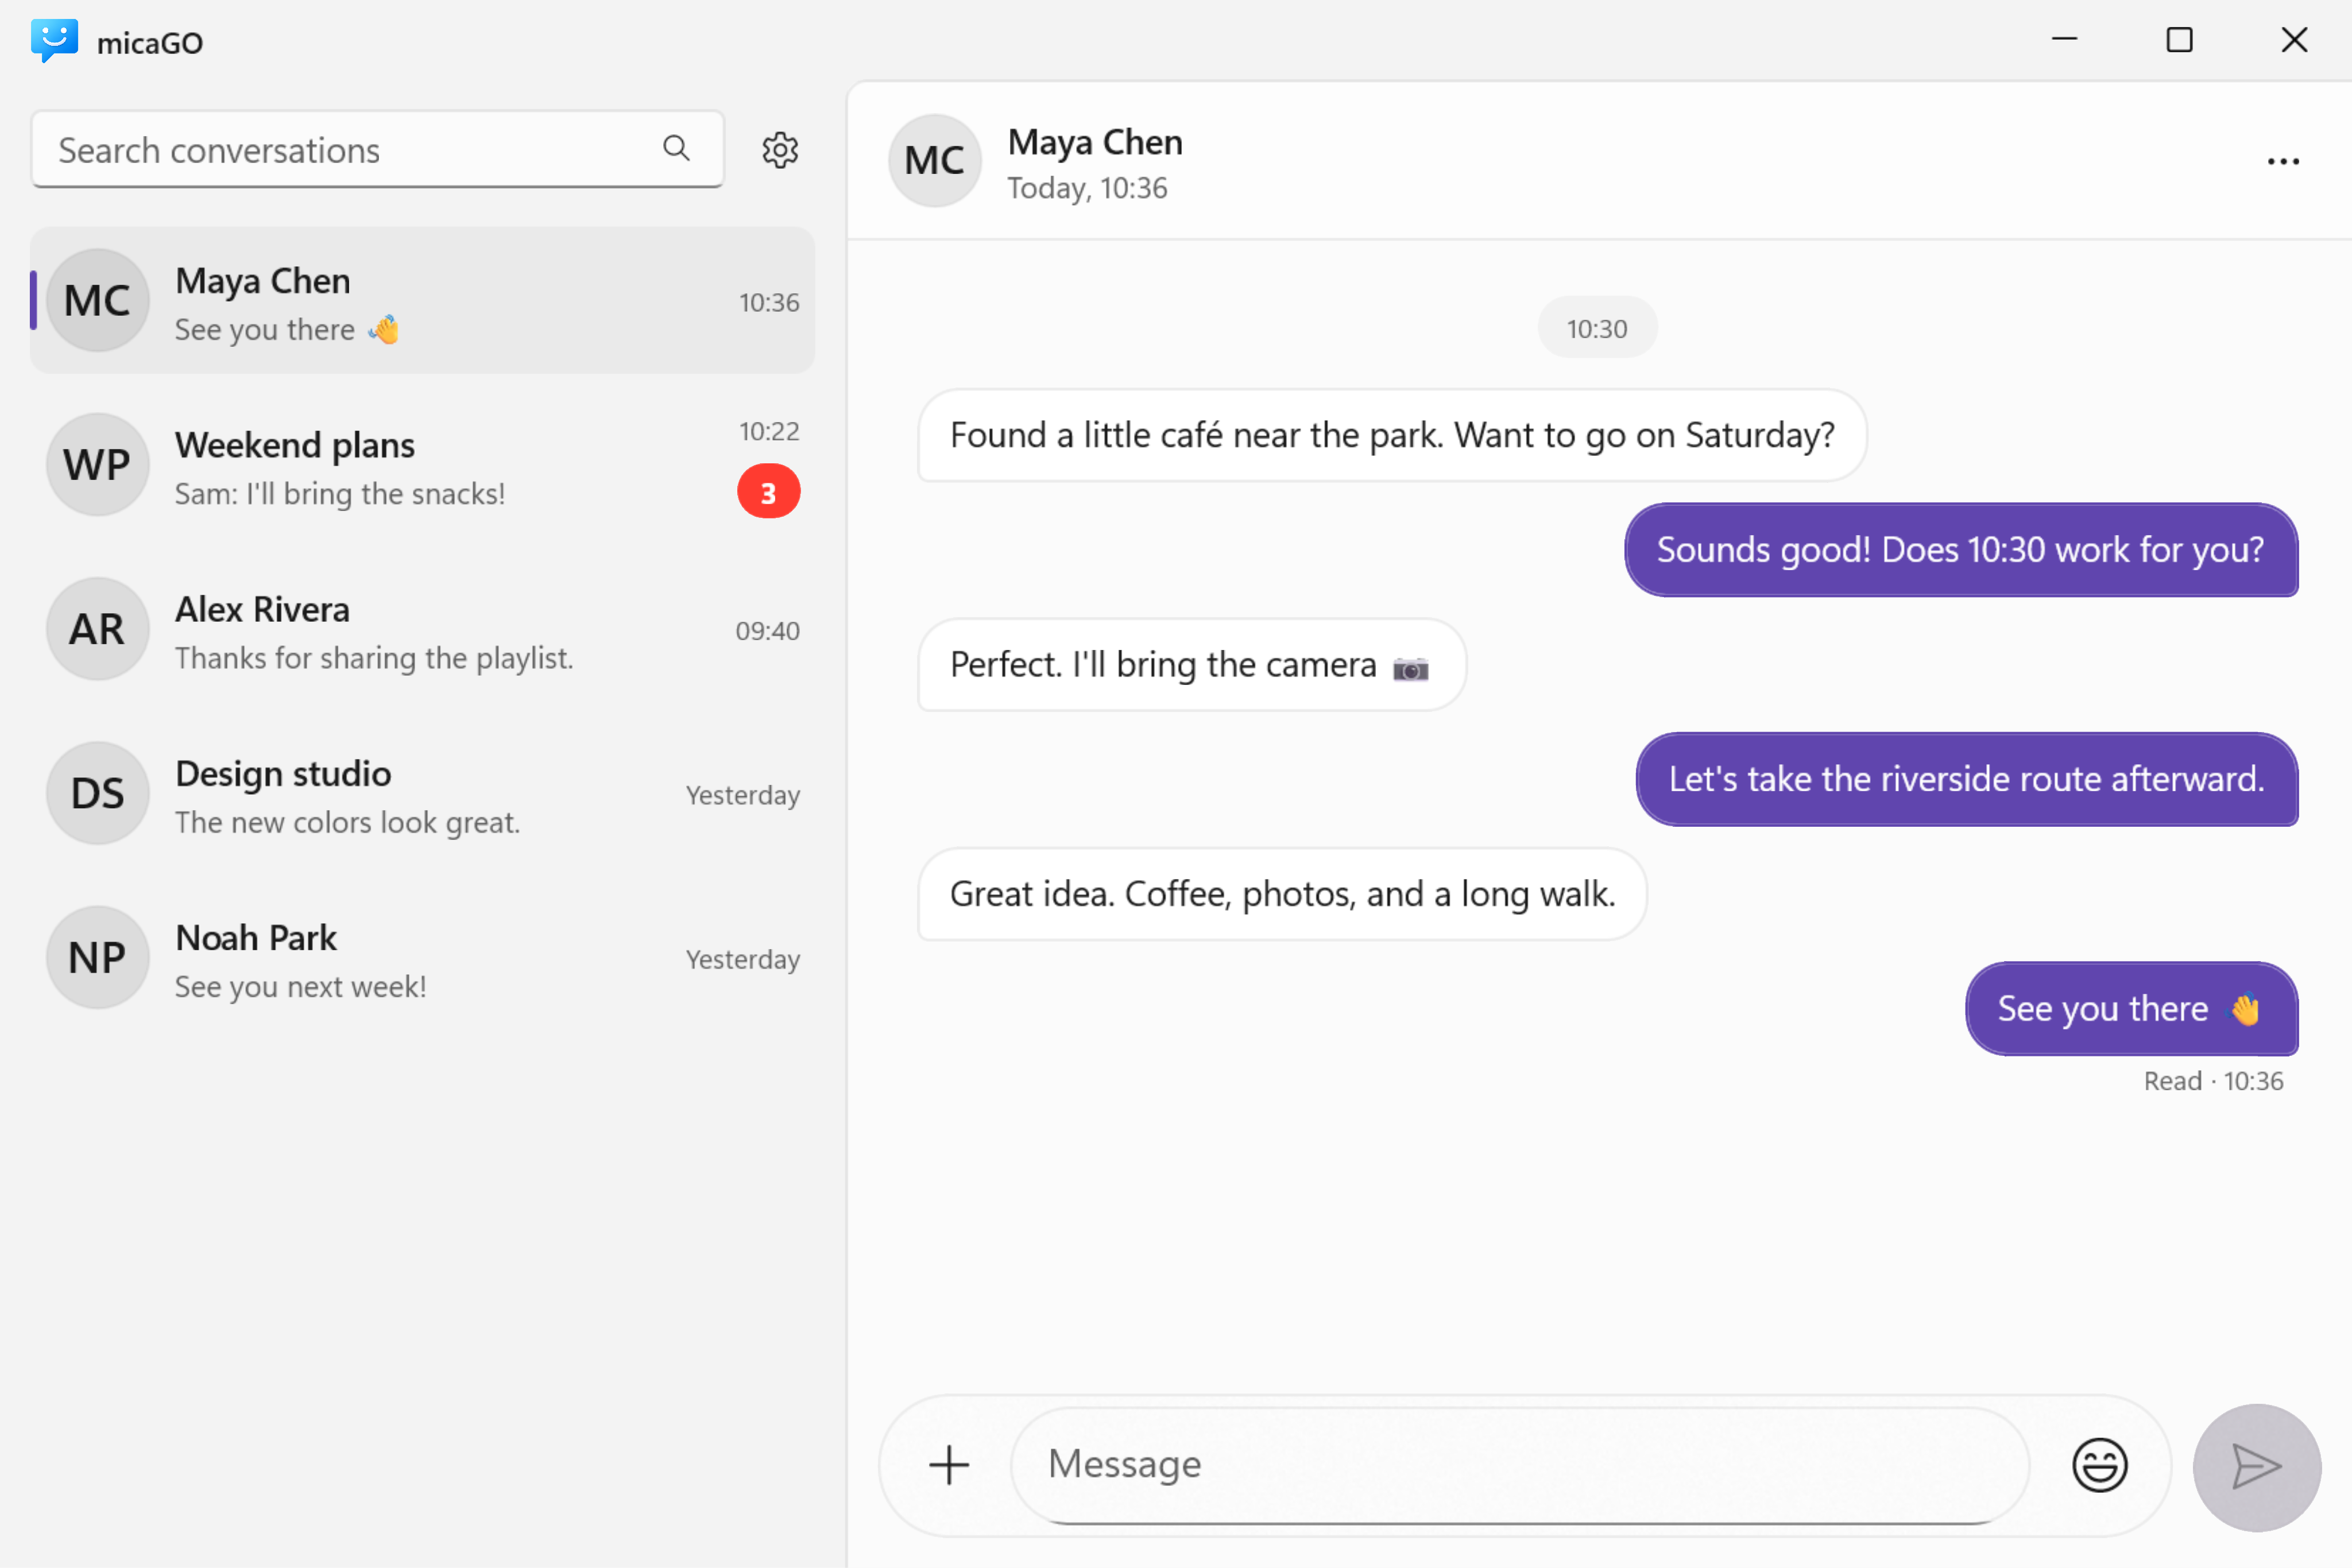The image size is (2352, 1568).
Task: Maximize the micaGO window
Action: click(2179, 40)
